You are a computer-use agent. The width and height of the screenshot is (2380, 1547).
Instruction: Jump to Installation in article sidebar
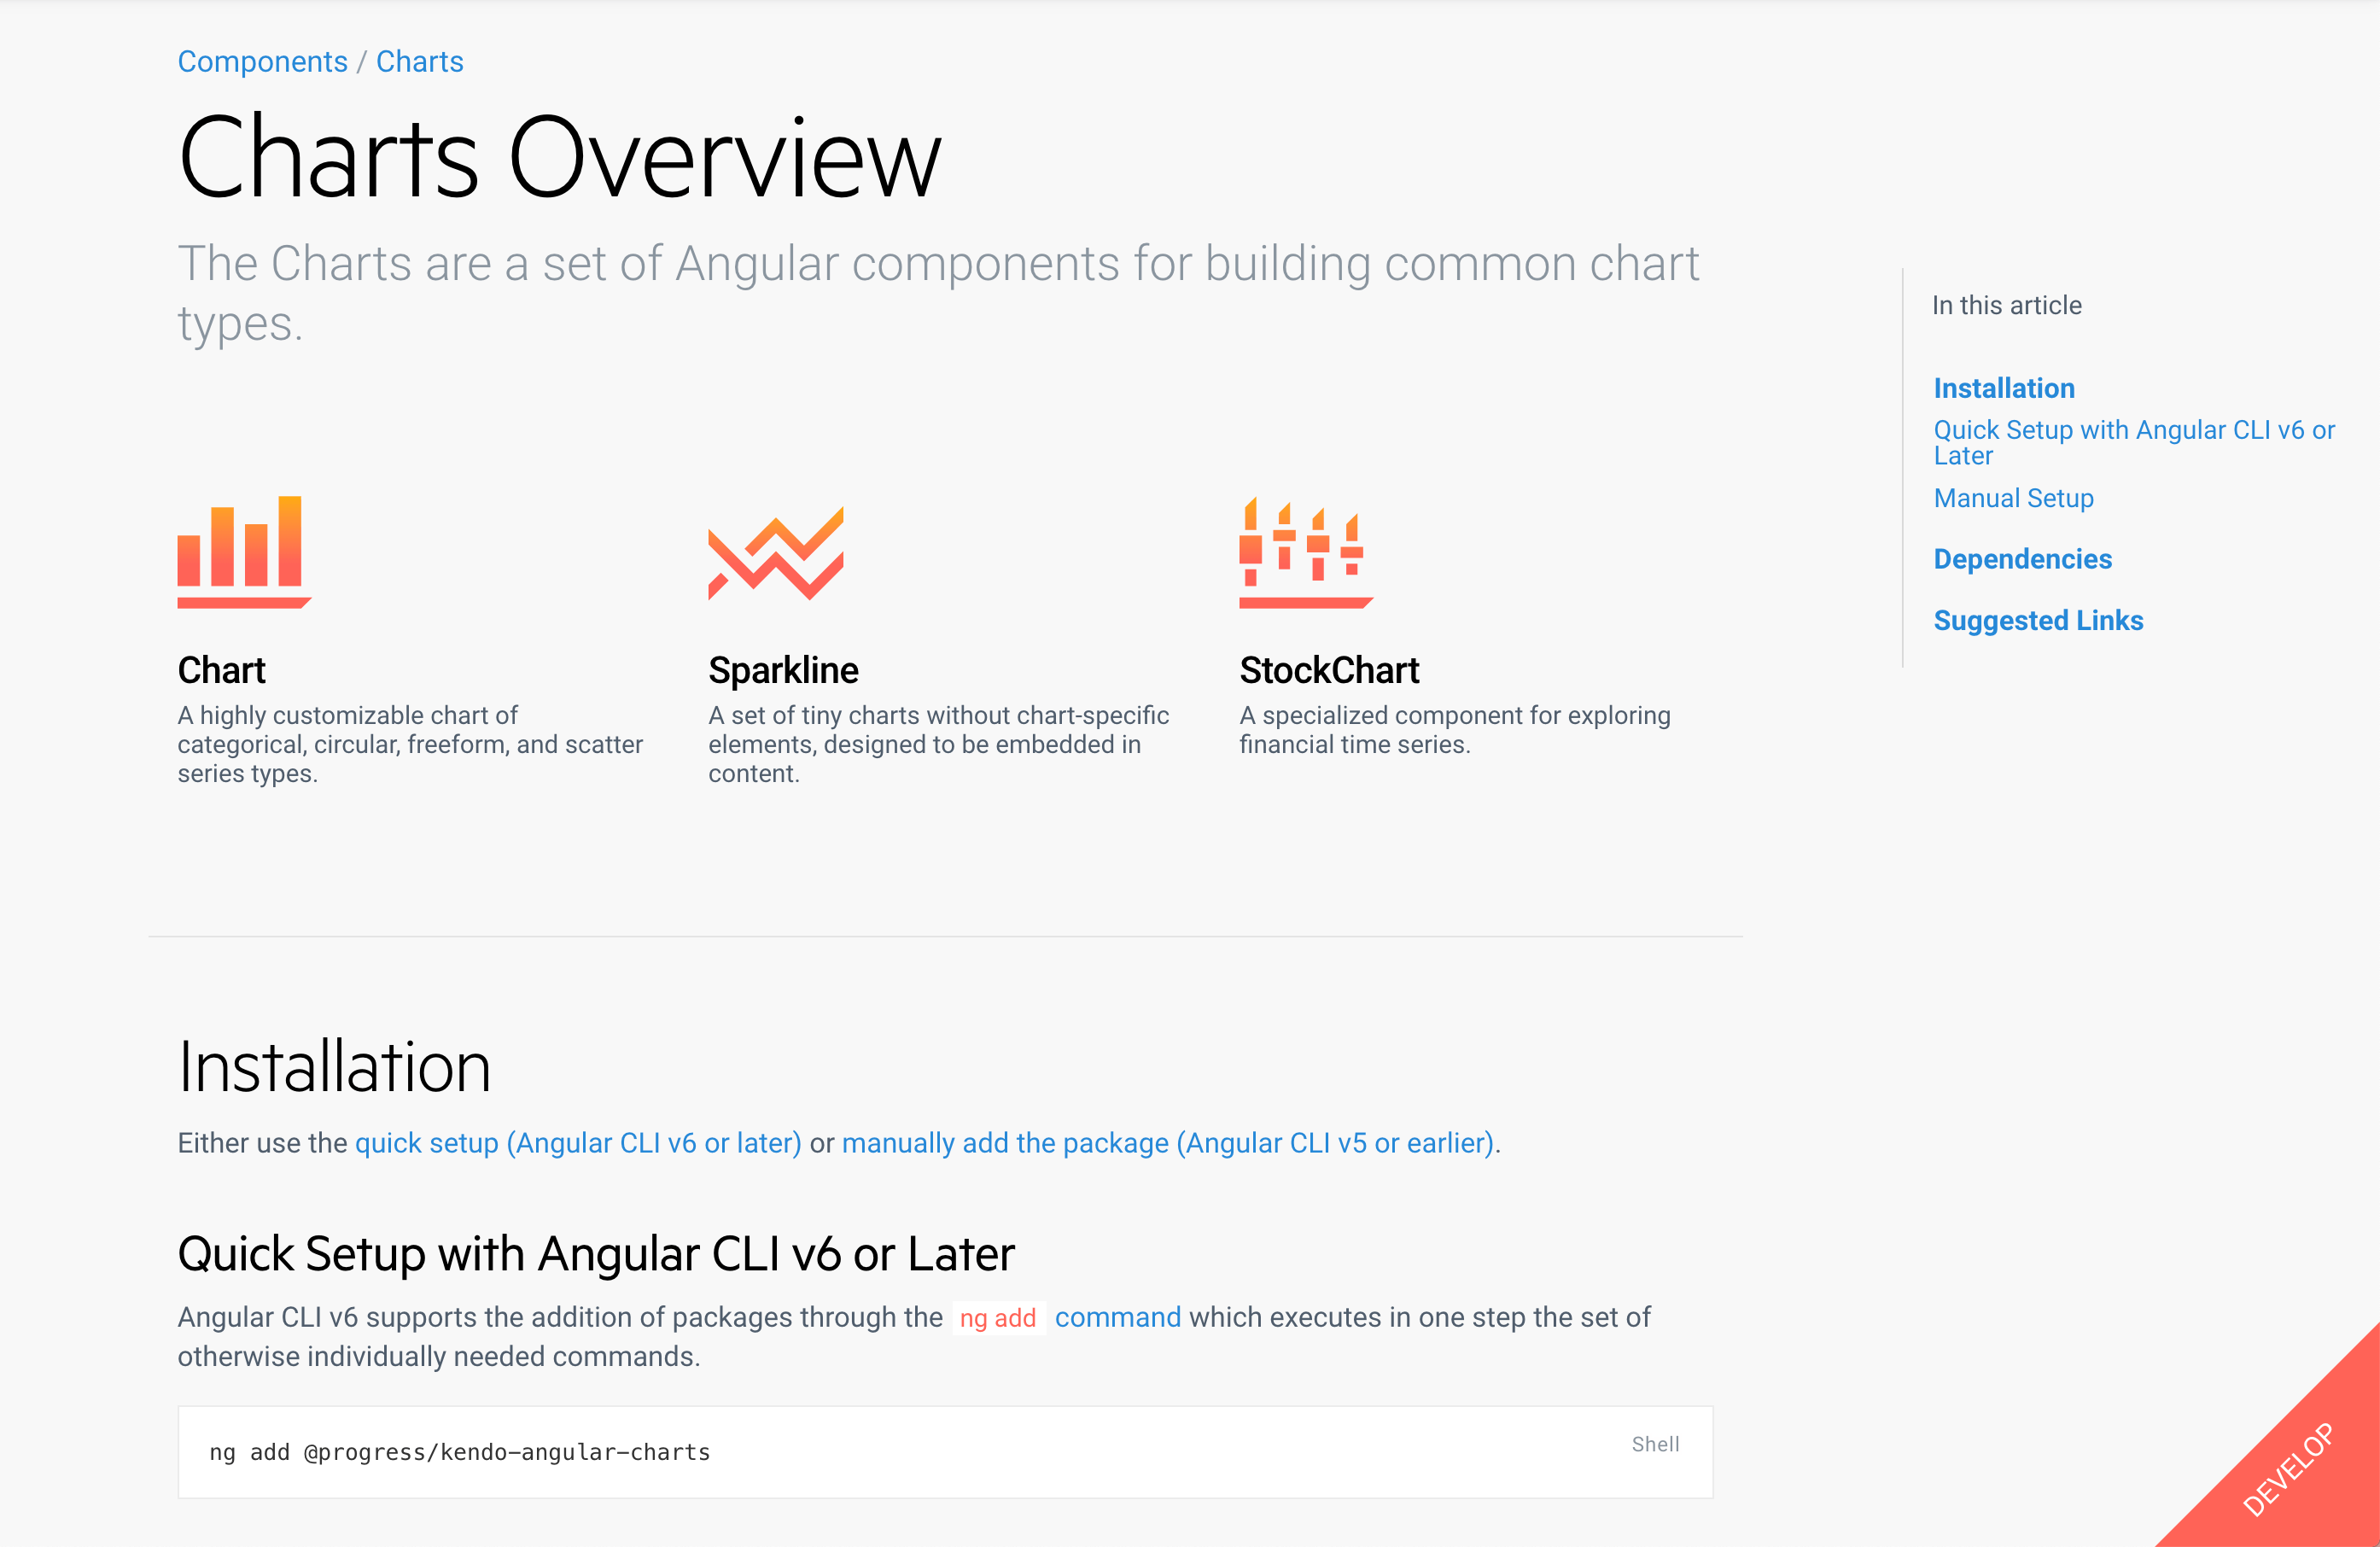[2004, 388]
